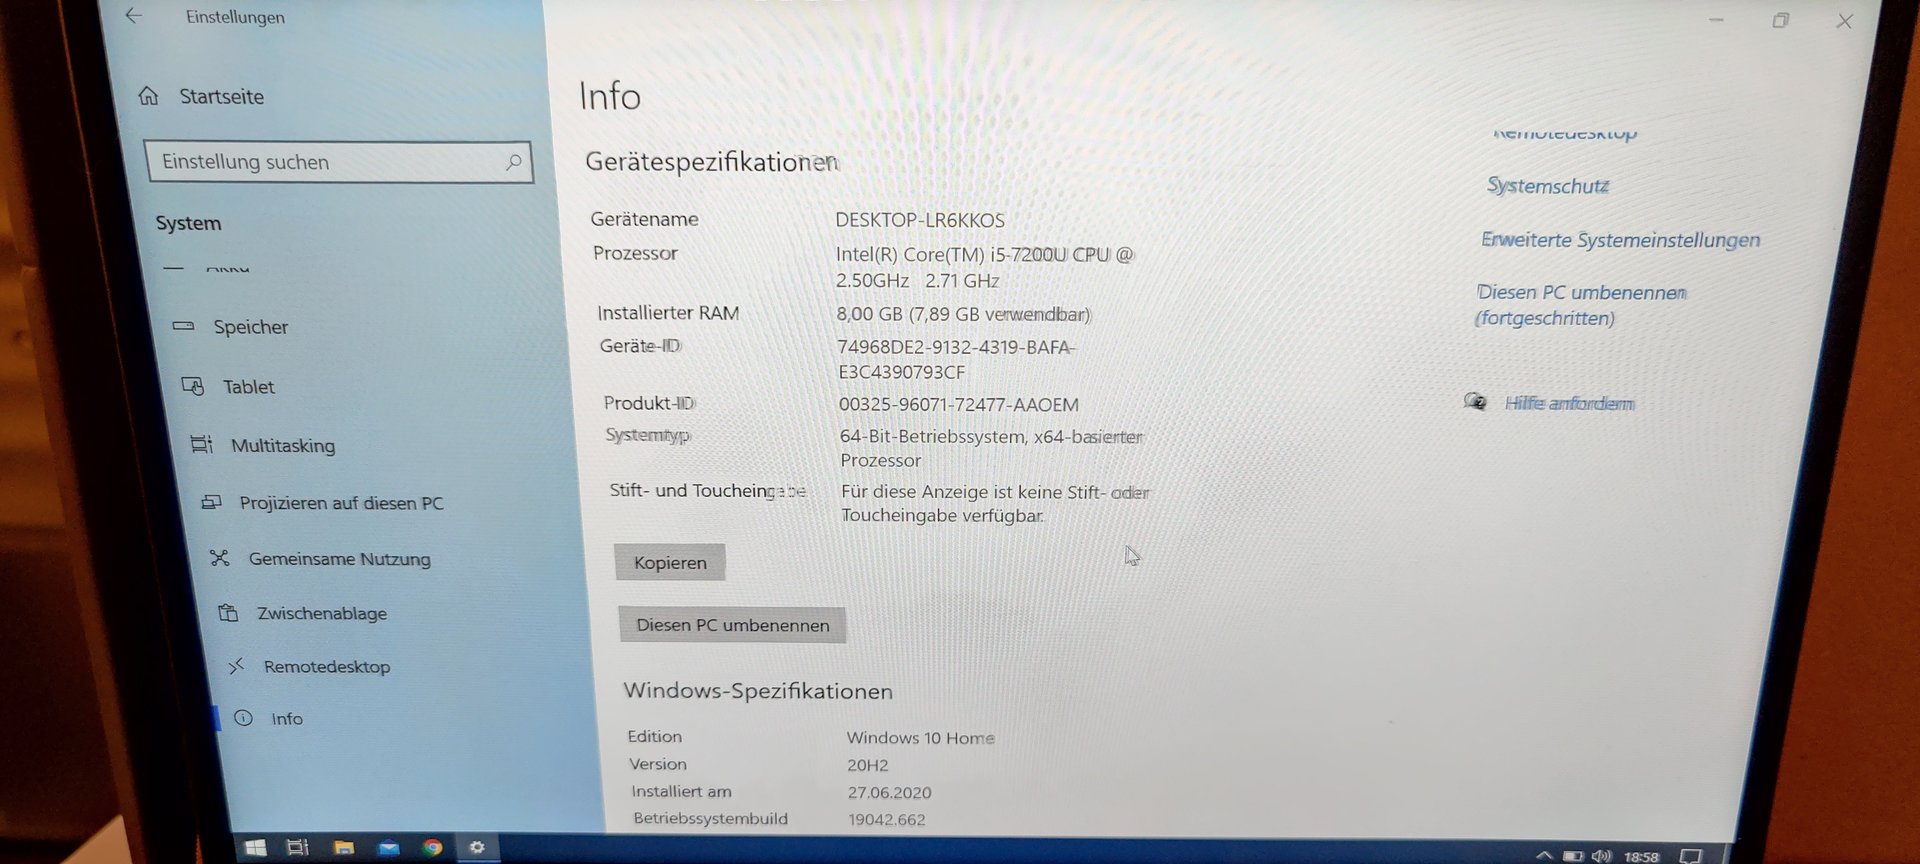This screenshot has width=1920, height=864.
Task: Click the Kopieren button
Action: coord(670,563)
